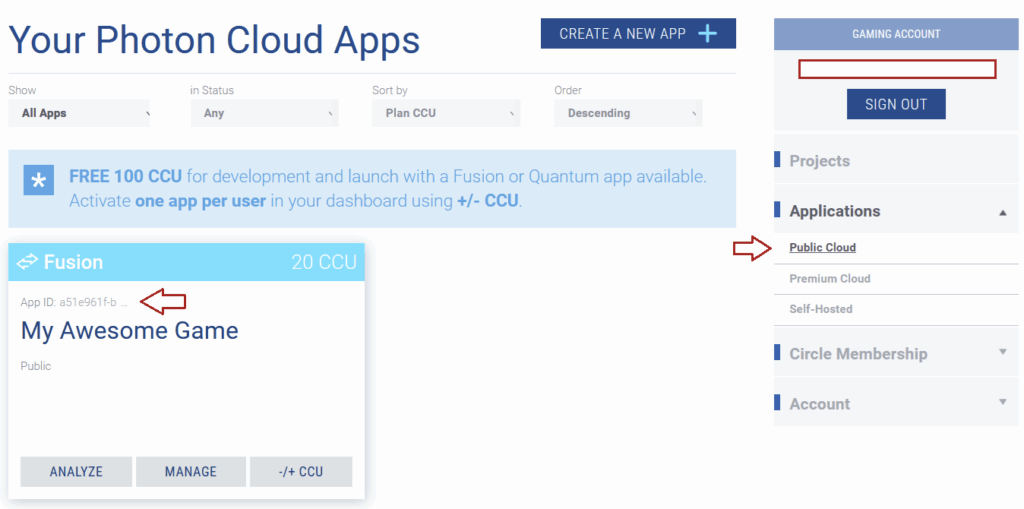The image size is (1024, 509).
Task: Open the Order dropdown set to Descending
Action: tap(628, 113)
